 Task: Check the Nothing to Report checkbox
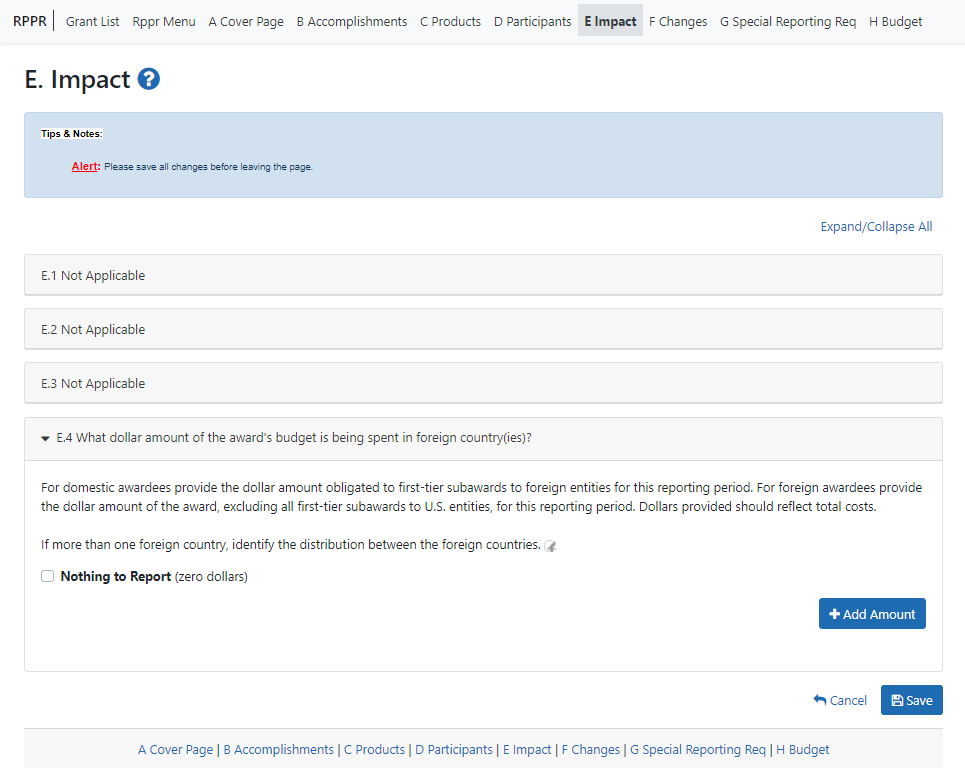pyautogui.click(x=47, y=576)
